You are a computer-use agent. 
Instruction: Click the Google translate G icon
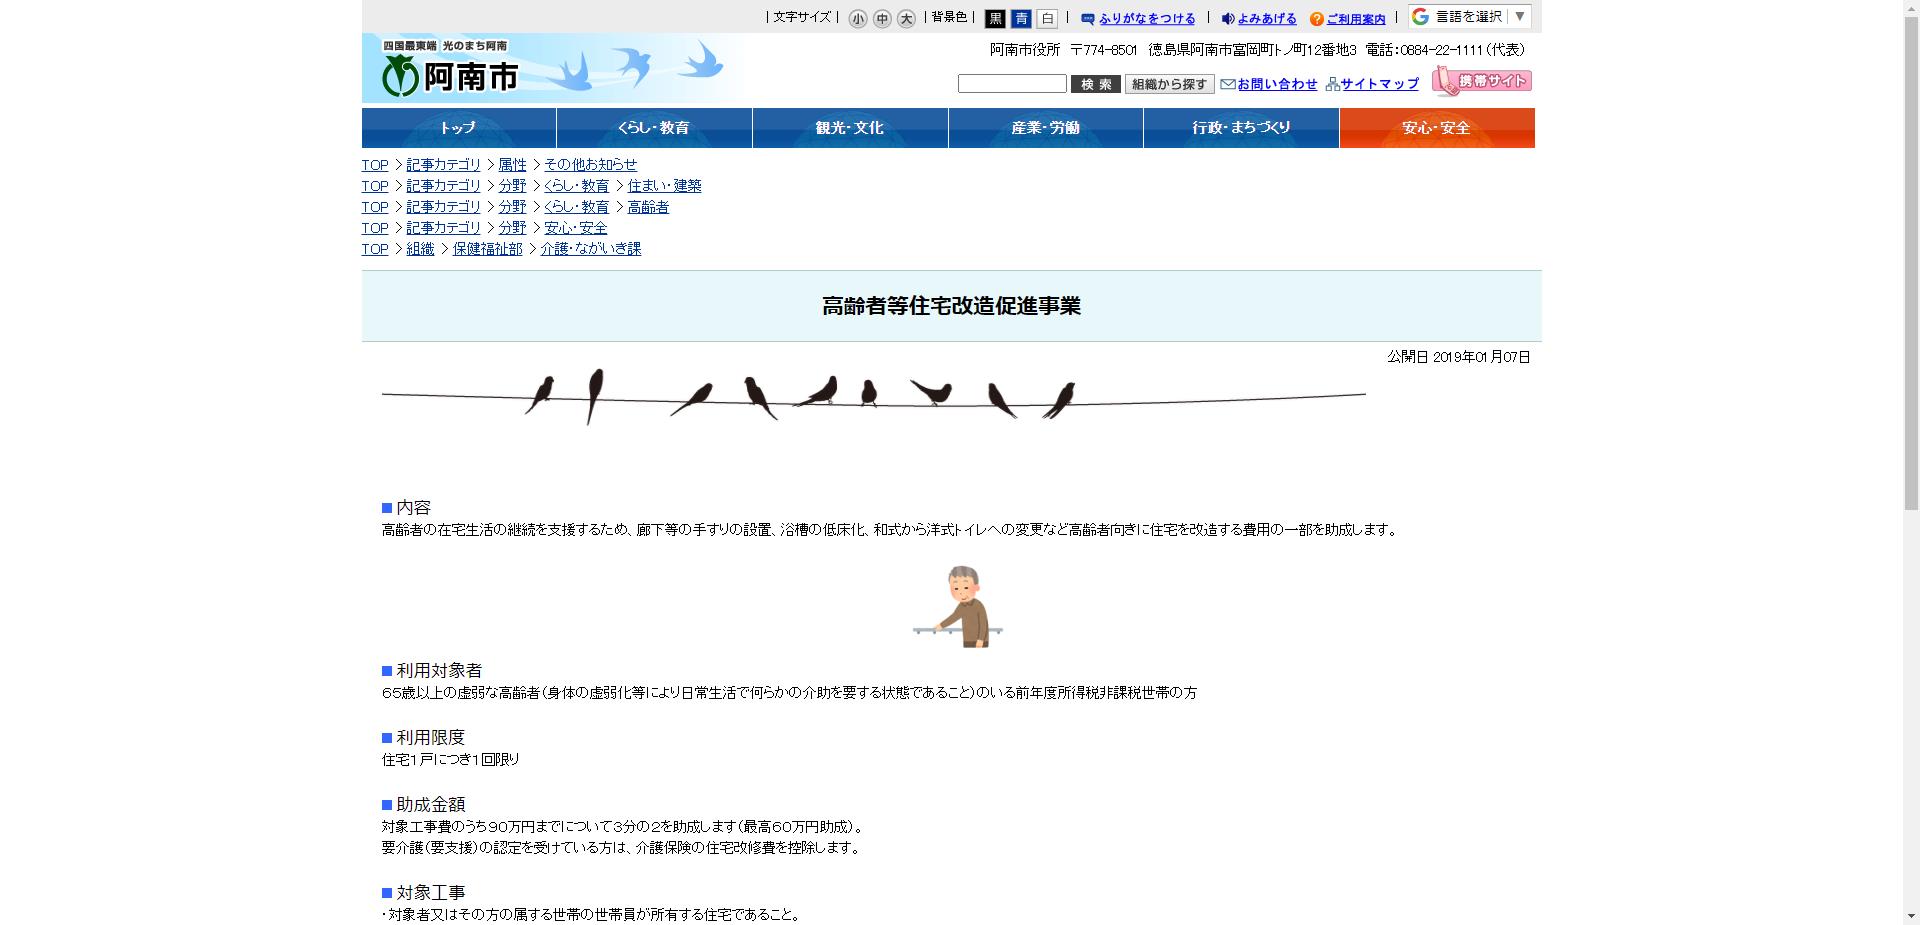[1420, 15]
